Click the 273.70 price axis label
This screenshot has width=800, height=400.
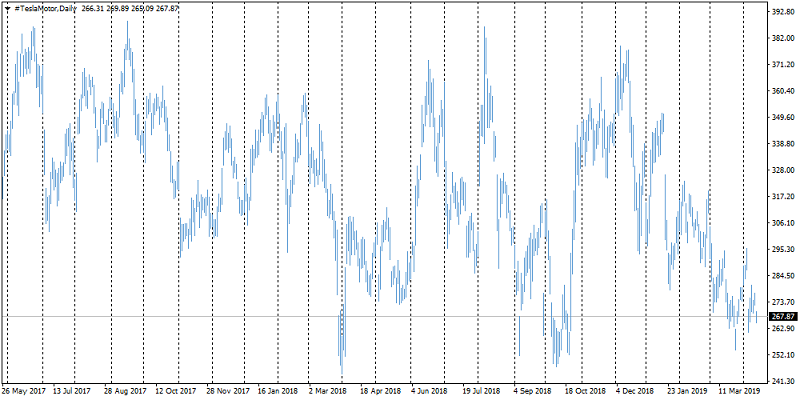coord(784,302)
